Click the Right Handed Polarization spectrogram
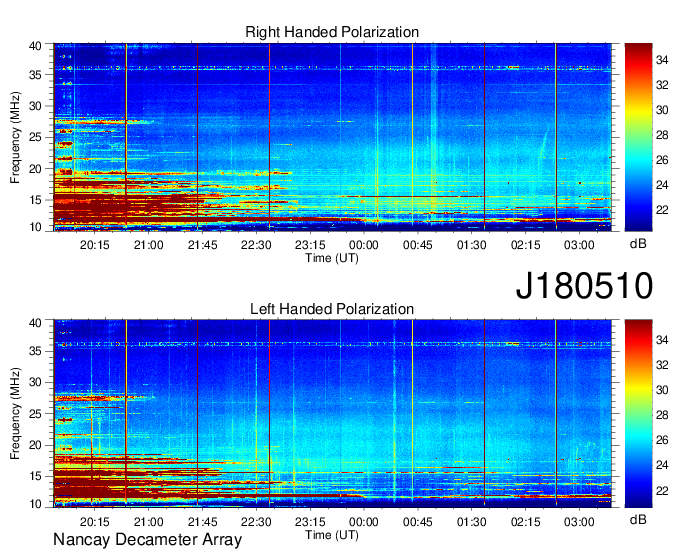 [x=333, y=137]
